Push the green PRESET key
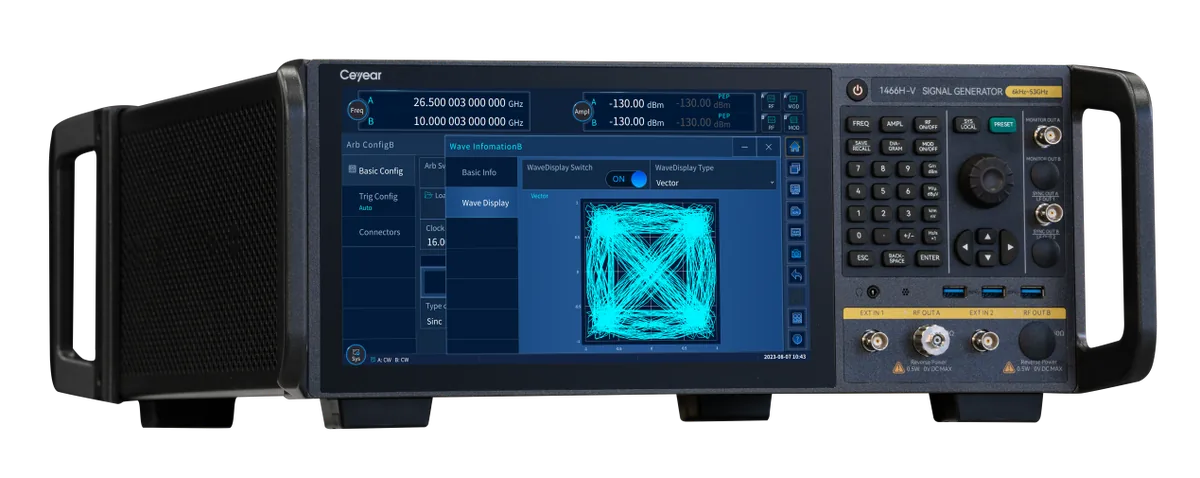This screenshot has height=478, width=1200. tap(1003, 125)
